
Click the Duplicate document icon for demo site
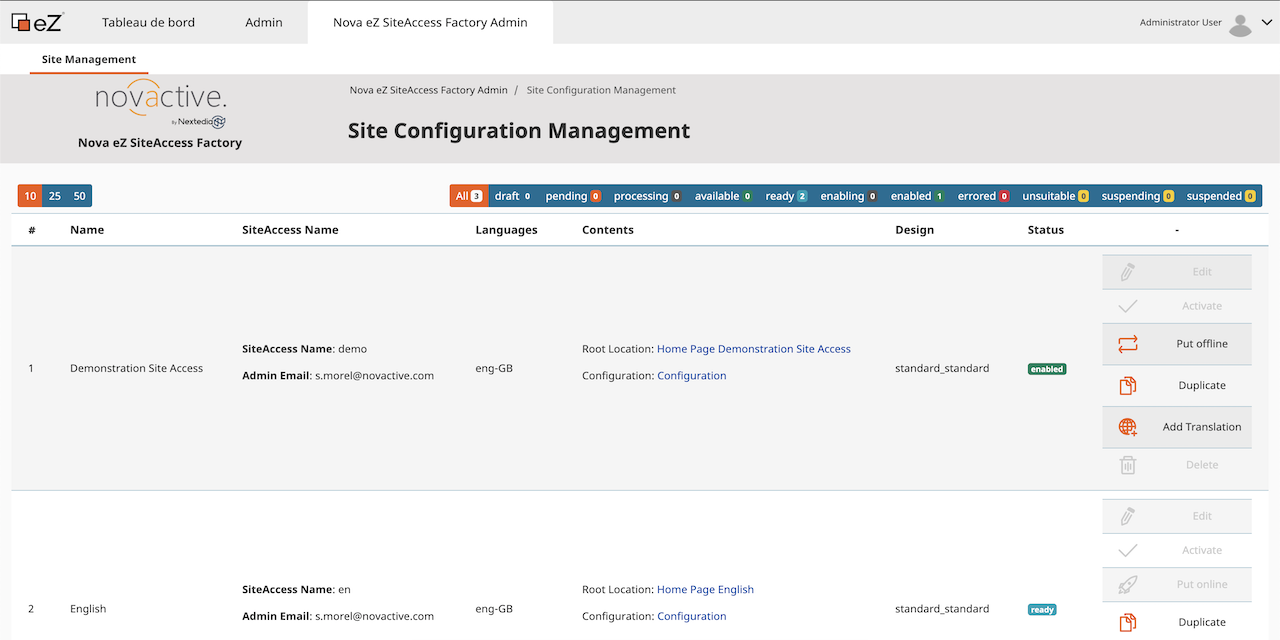(1128, 385)
